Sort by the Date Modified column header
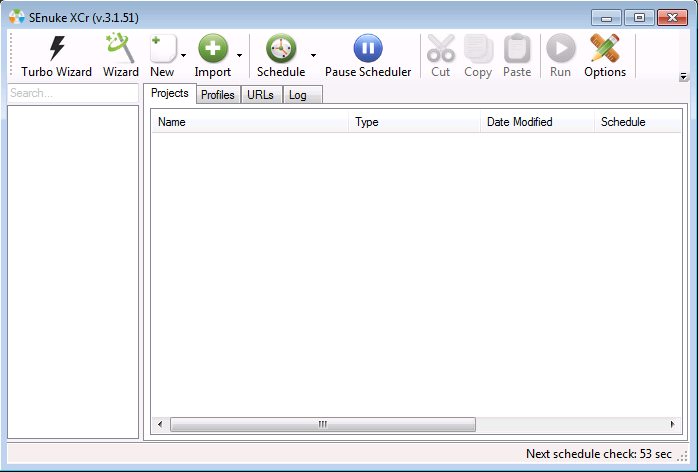Viewport: 698px width, 472px height. tap(537, 122)
